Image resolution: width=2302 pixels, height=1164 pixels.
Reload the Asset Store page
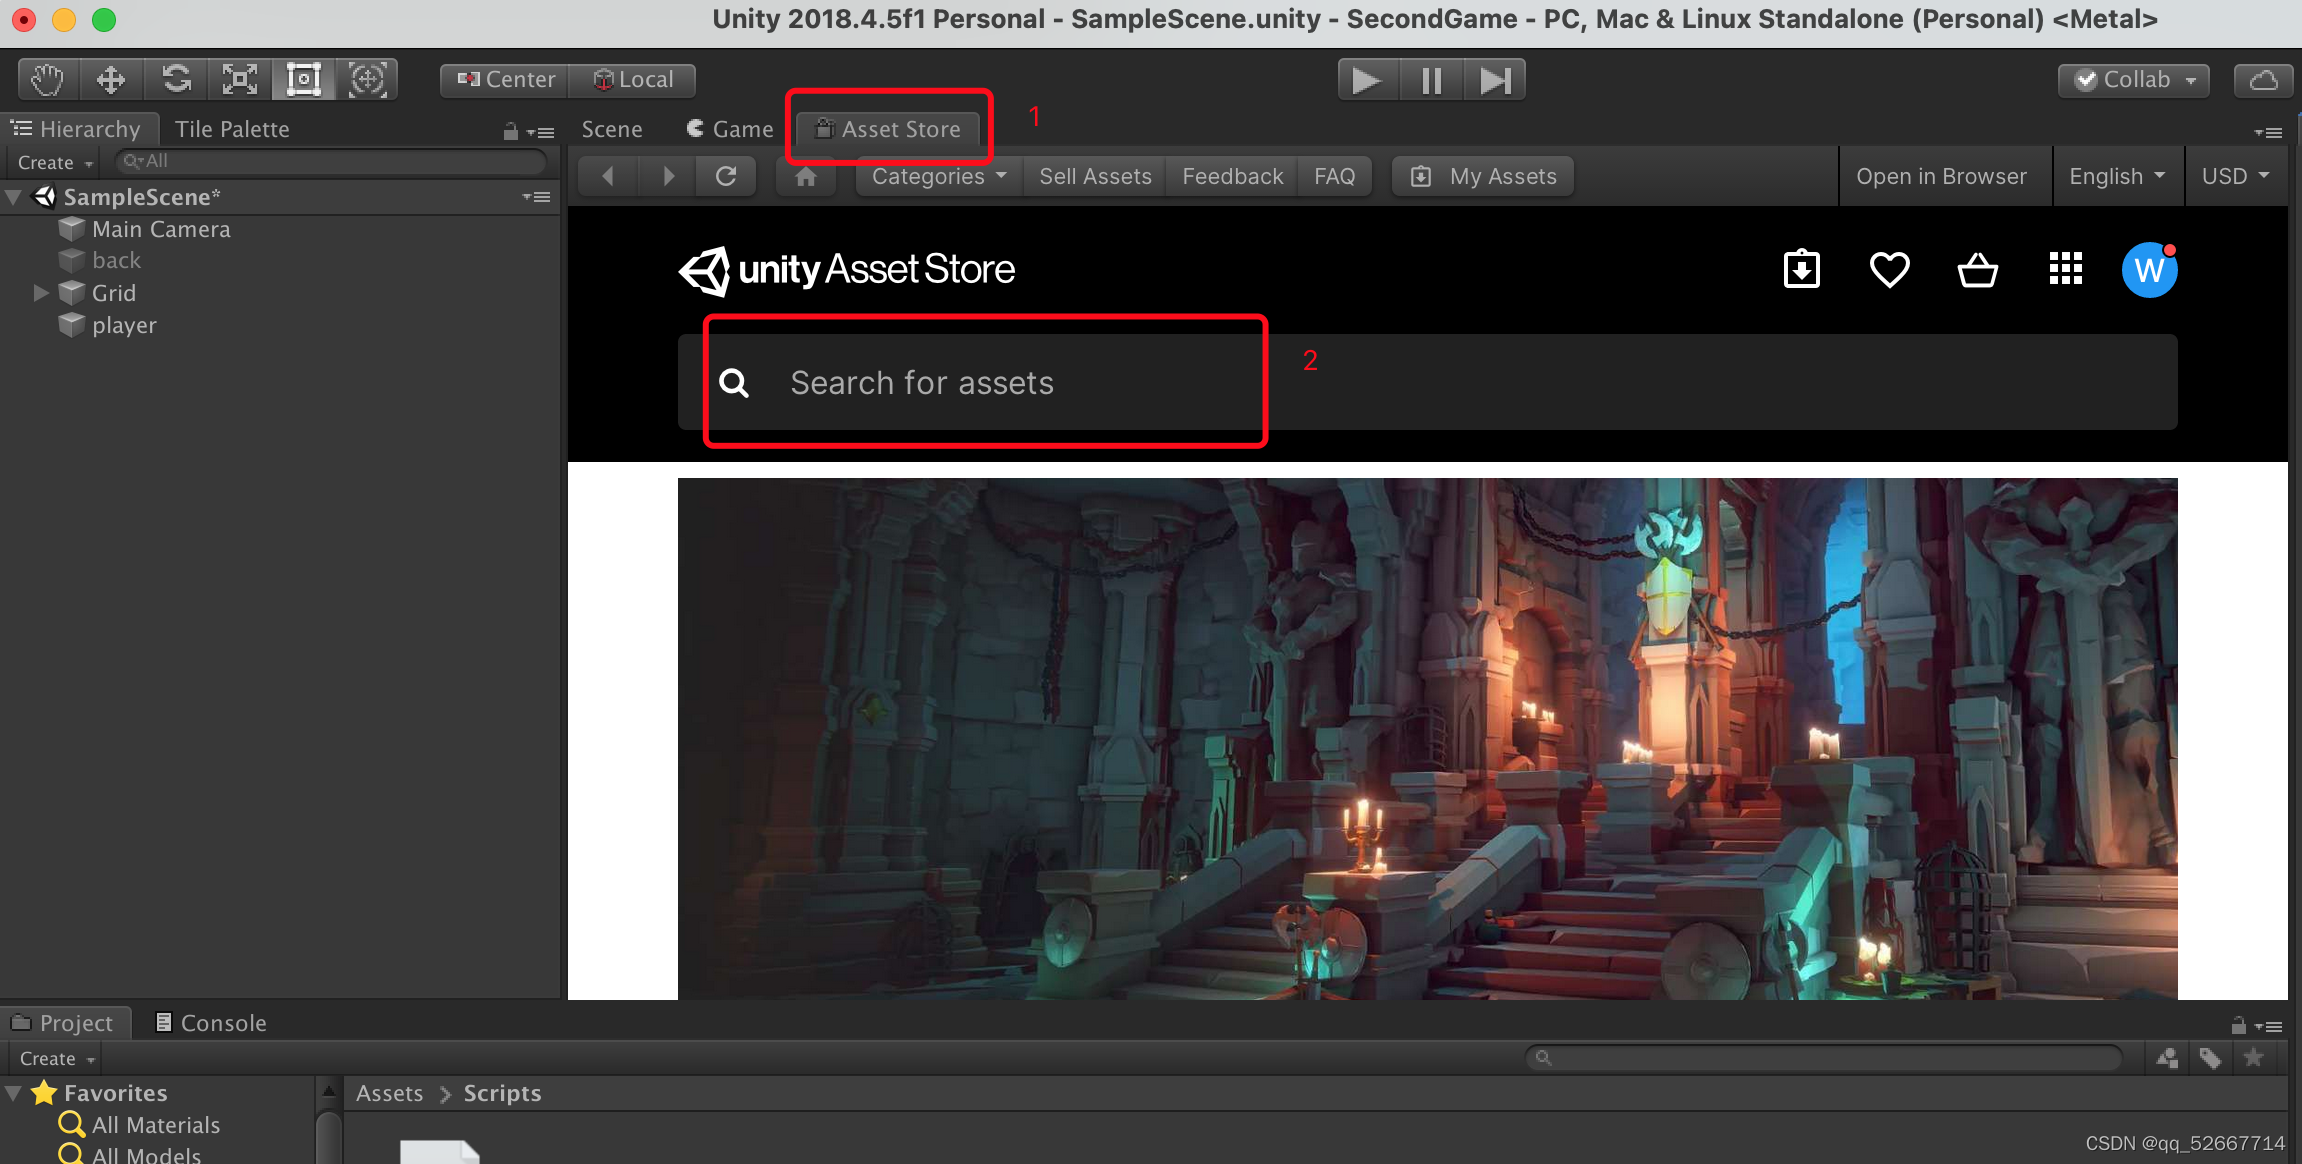[x=727, y=177]
